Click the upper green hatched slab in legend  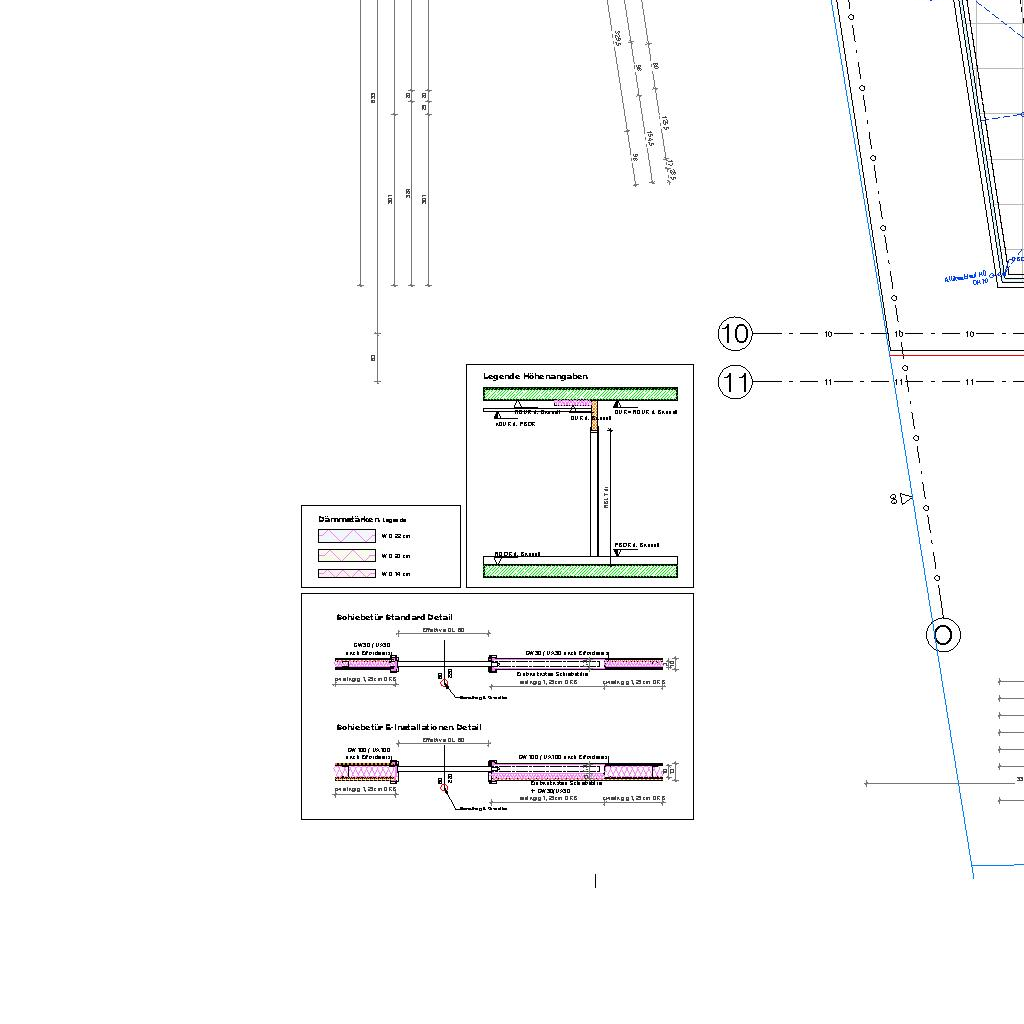pos(580,394)
